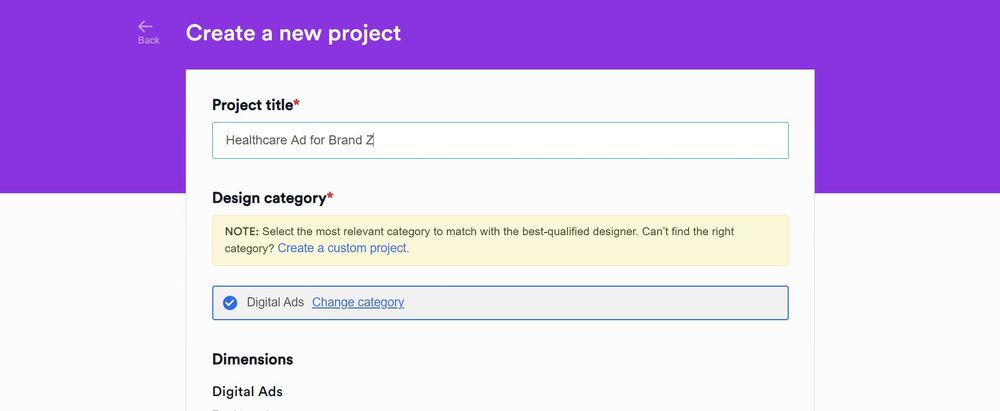Click the red asterisk after Design category
The image size is (1000, 411).
click(x=330, y=196)
